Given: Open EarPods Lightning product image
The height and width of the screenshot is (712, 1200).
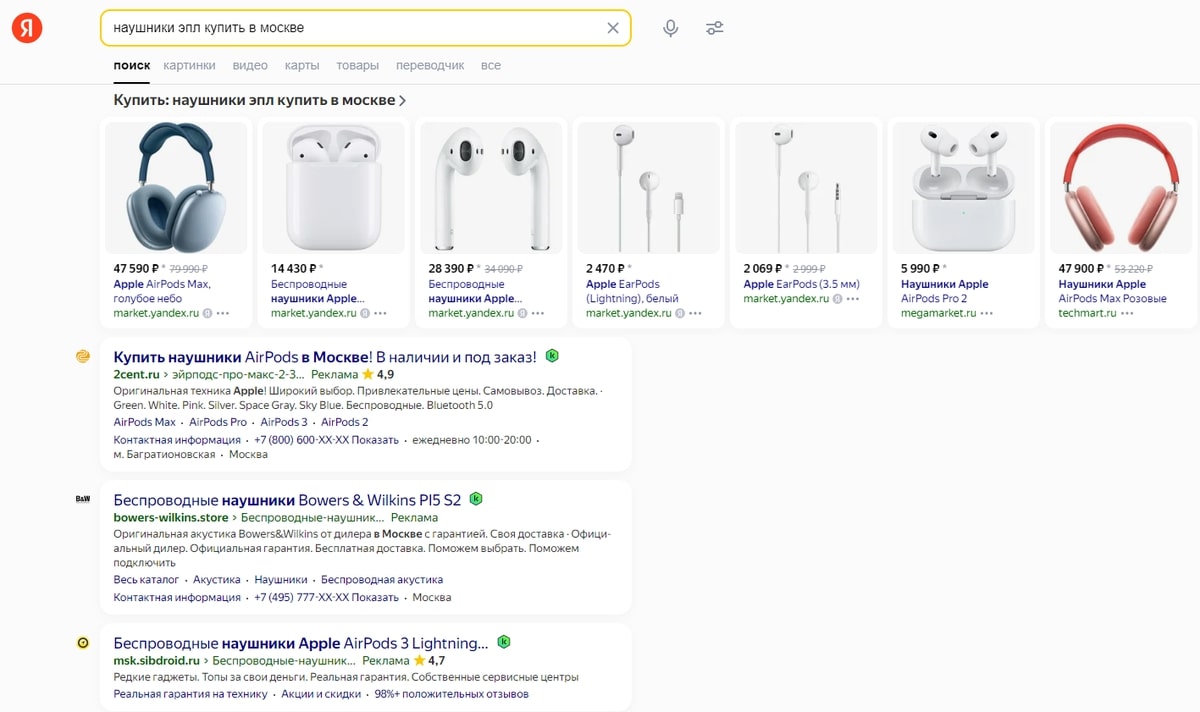Looking at the screenshot, I should [649, 187].
